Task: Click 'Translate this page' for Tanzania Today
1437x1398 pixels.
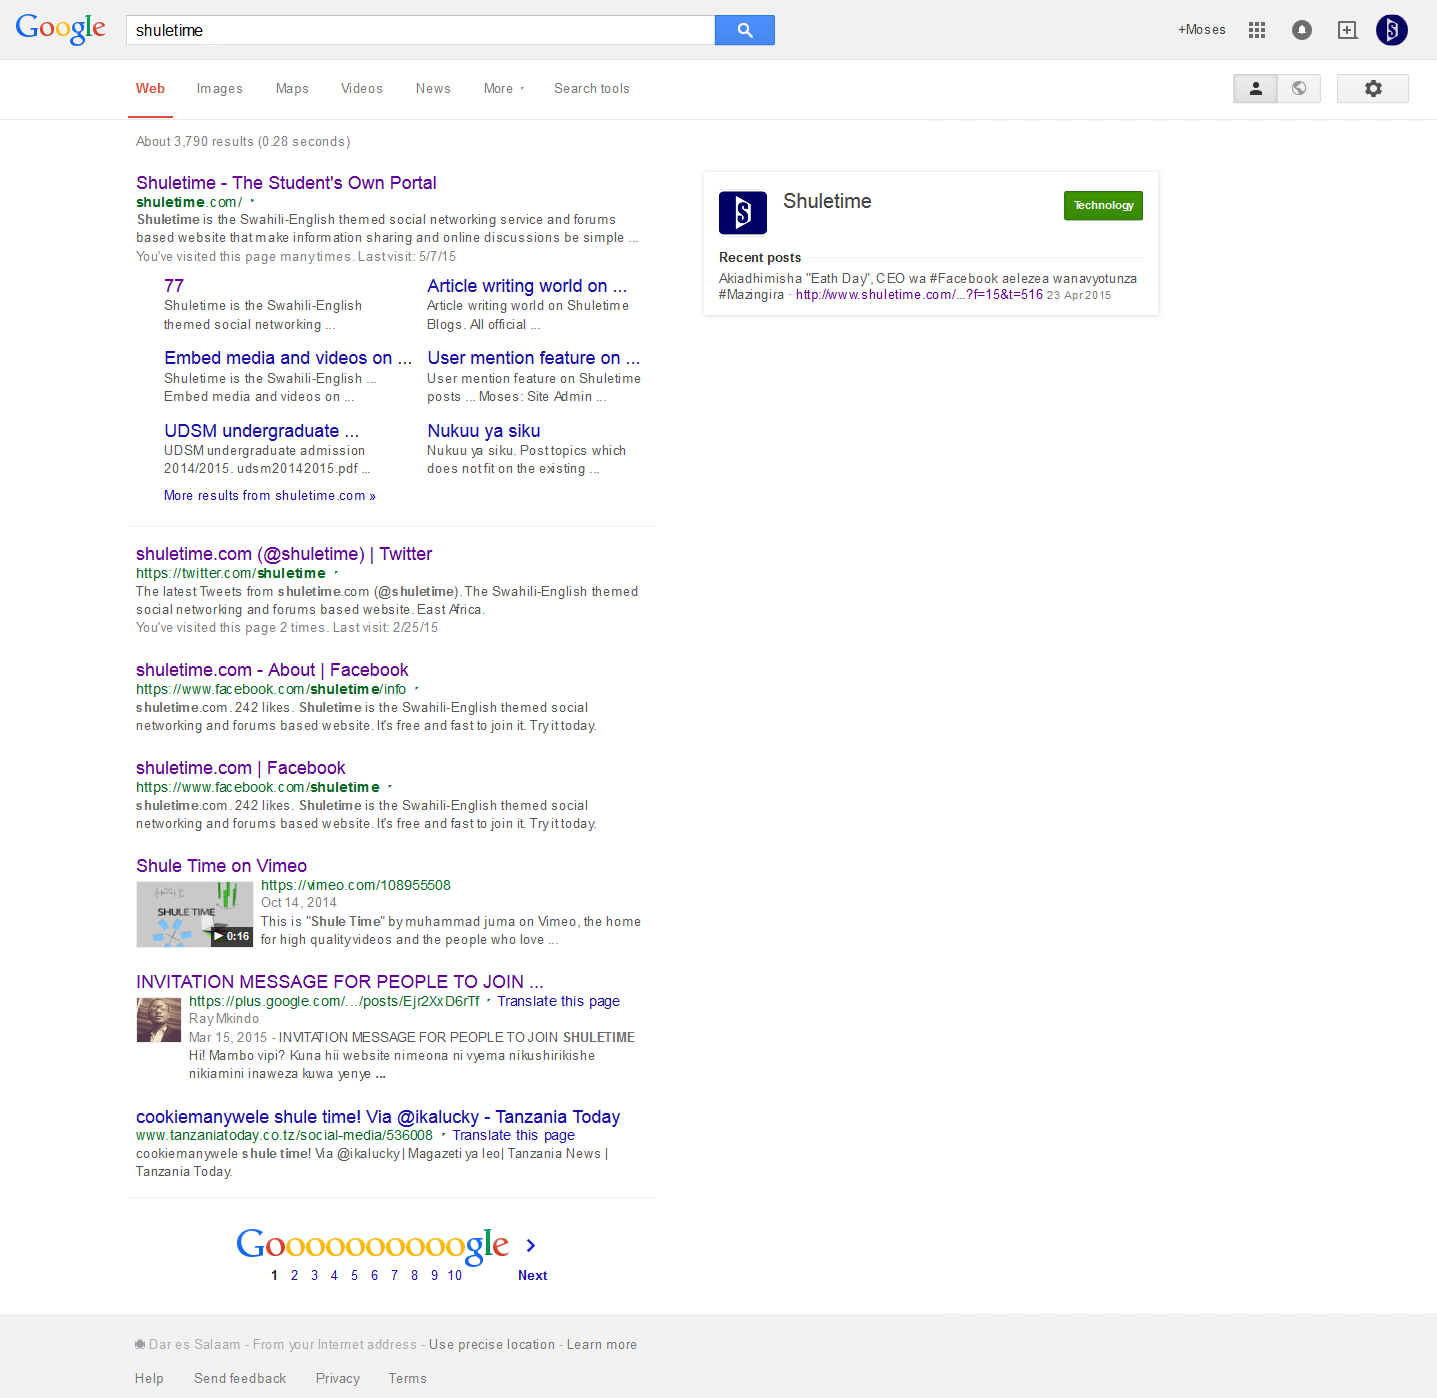Action: 514,1135
